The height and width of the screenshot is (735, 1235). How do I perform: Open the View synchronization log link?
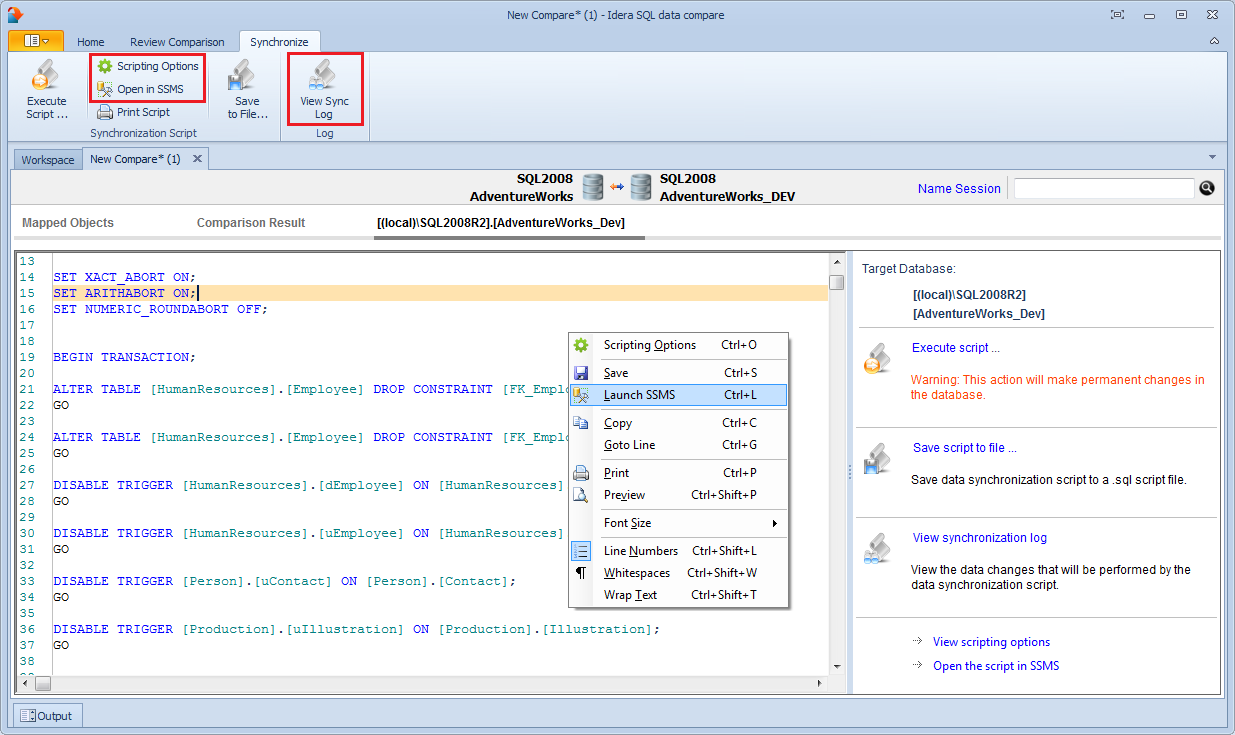point(979,538)
